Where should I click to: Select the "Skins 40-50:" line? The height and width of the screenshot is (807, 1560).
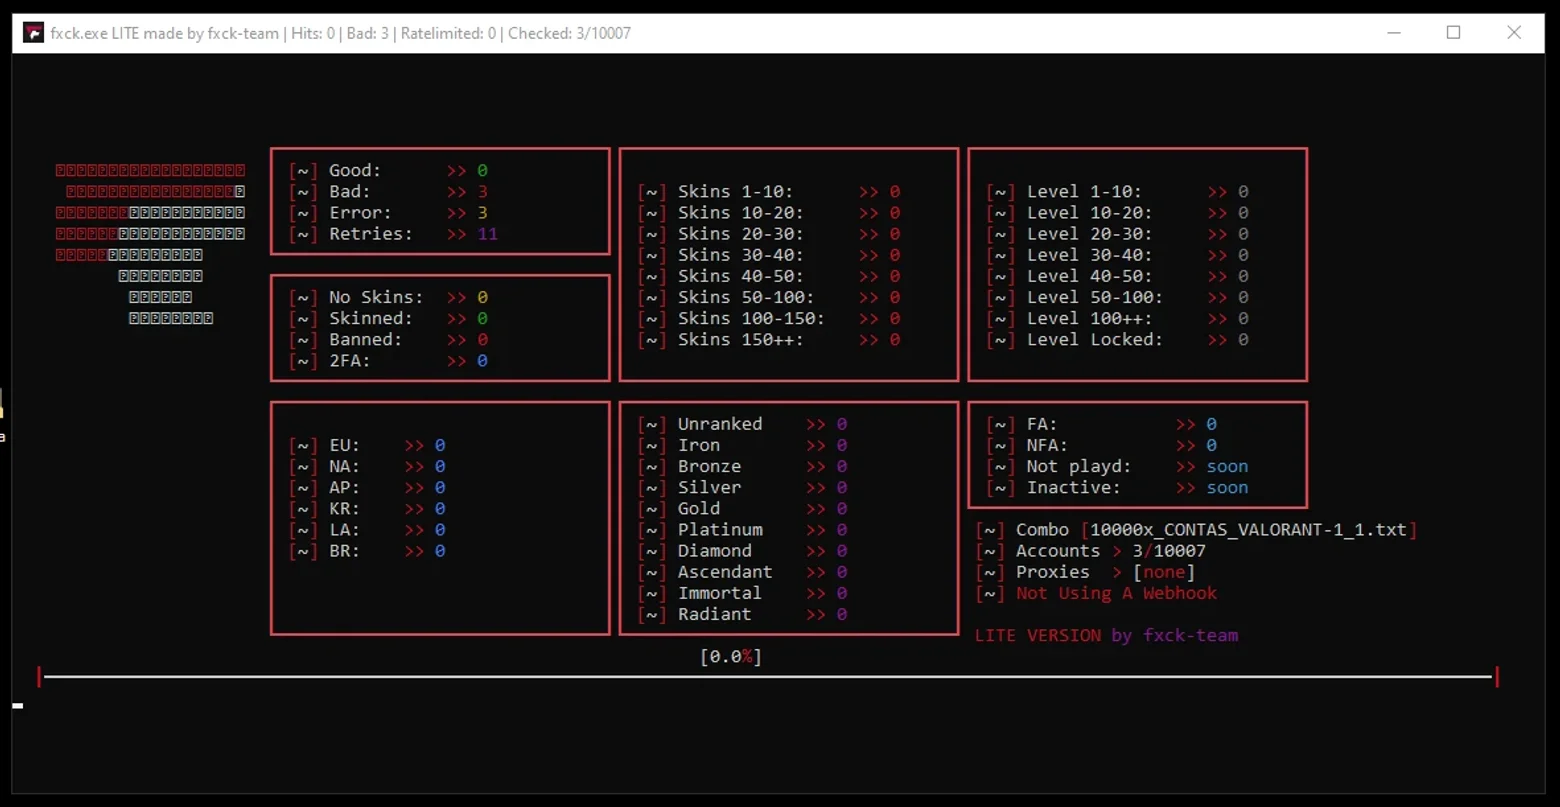pos(770,276)
